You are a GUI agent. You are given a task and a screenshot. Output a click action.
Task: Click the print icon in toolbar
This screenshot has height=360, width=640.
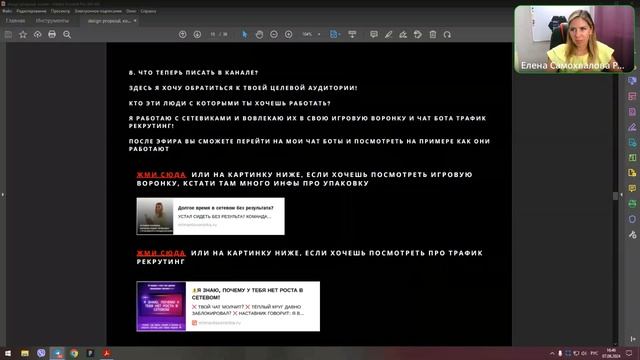click(x=52, y=35)
